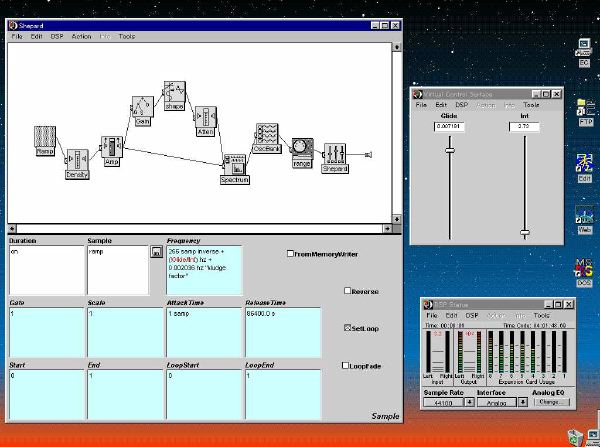Image resolution: width=600 pixels, height=447 pixels.
Task: Click into the Frequency parameter field
Action: click(204, 270)
